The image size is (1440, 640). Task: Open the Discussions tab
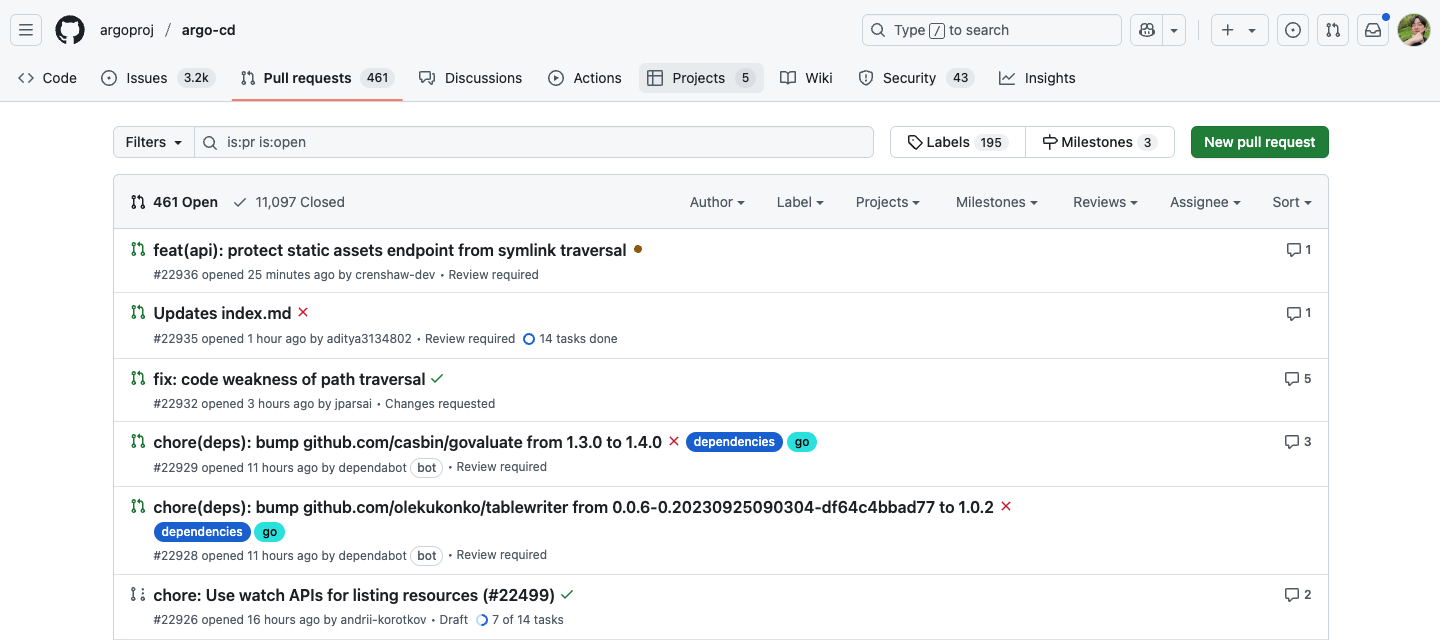[471, 78]
